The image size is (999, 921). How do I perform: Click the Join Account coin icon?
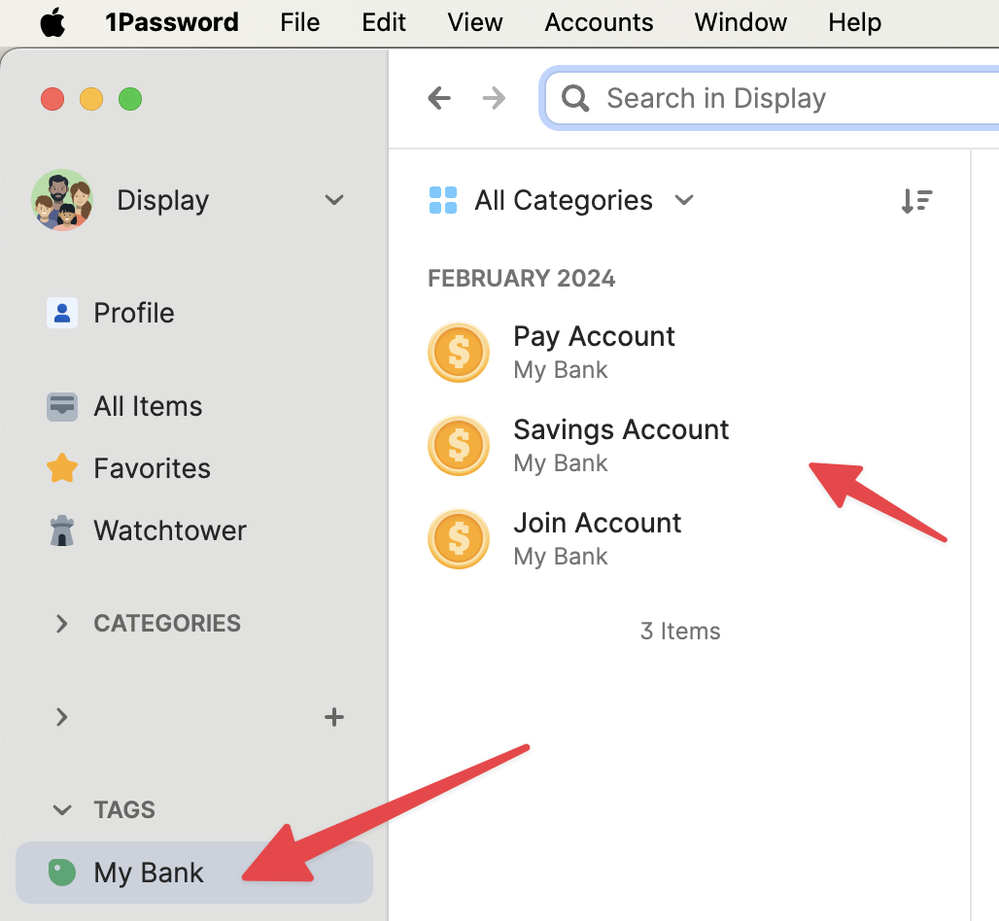point(459,539)
